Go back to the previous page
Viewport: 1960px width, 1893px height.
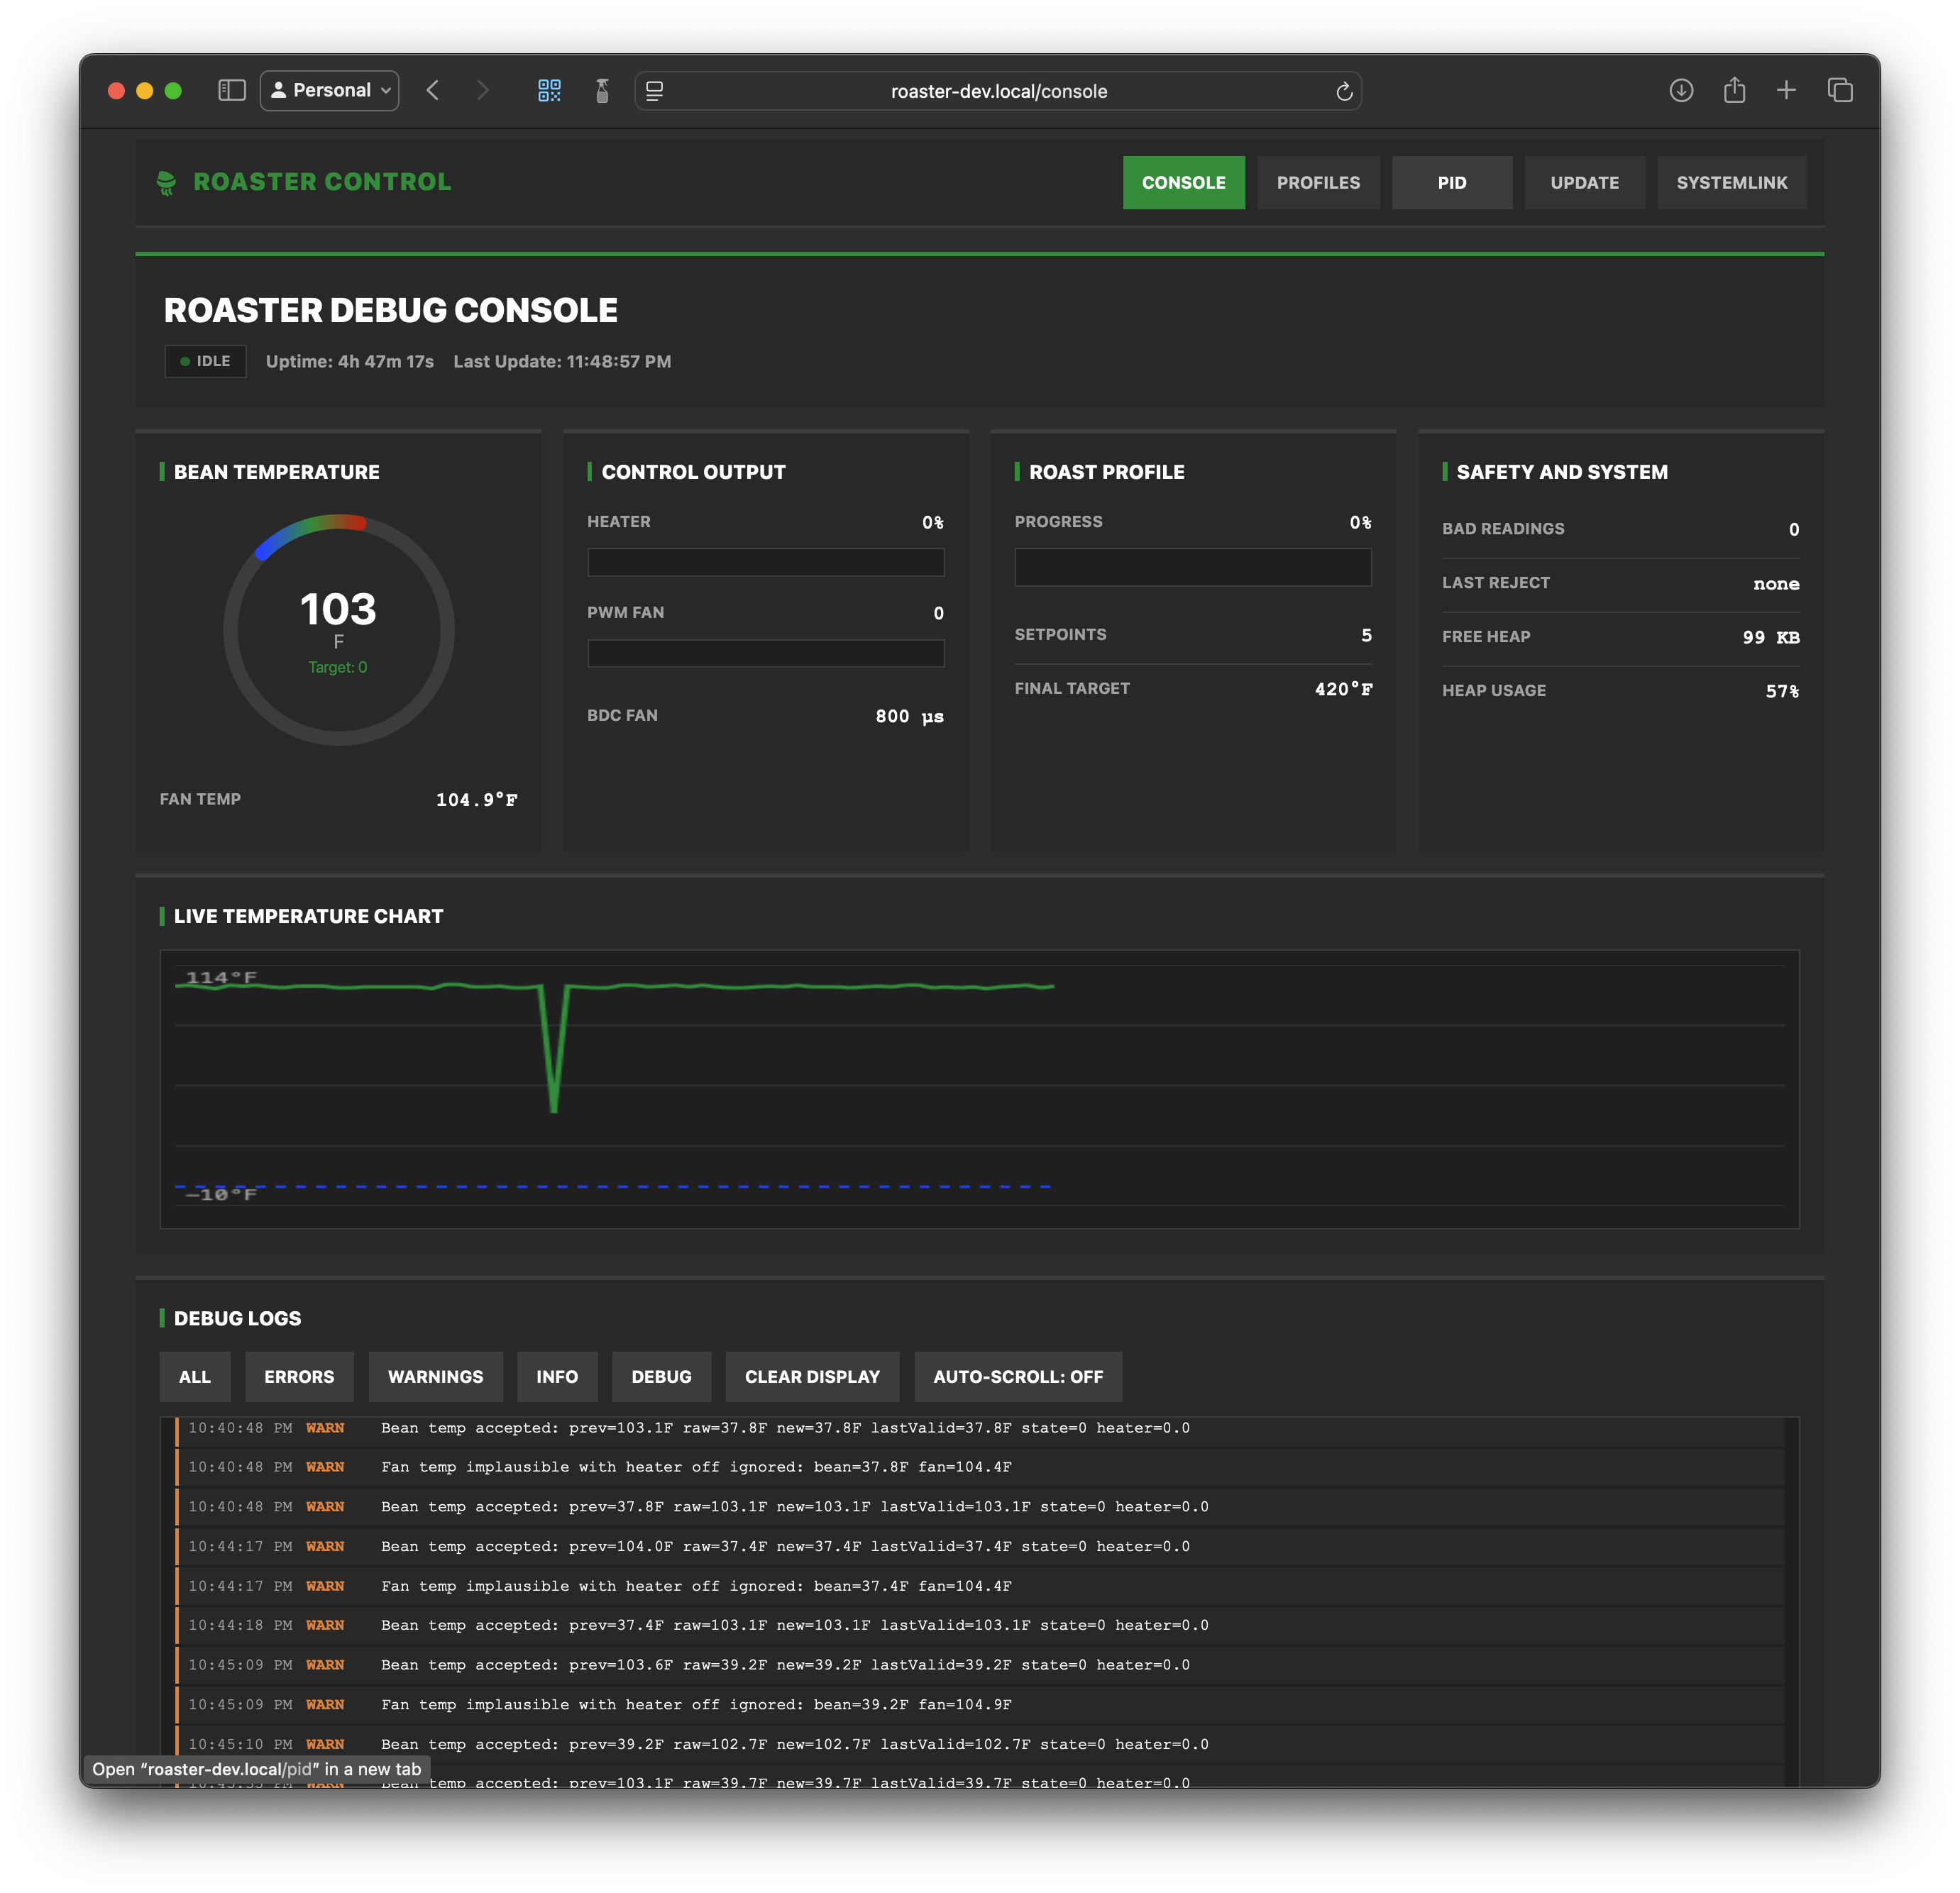(433, 91)
